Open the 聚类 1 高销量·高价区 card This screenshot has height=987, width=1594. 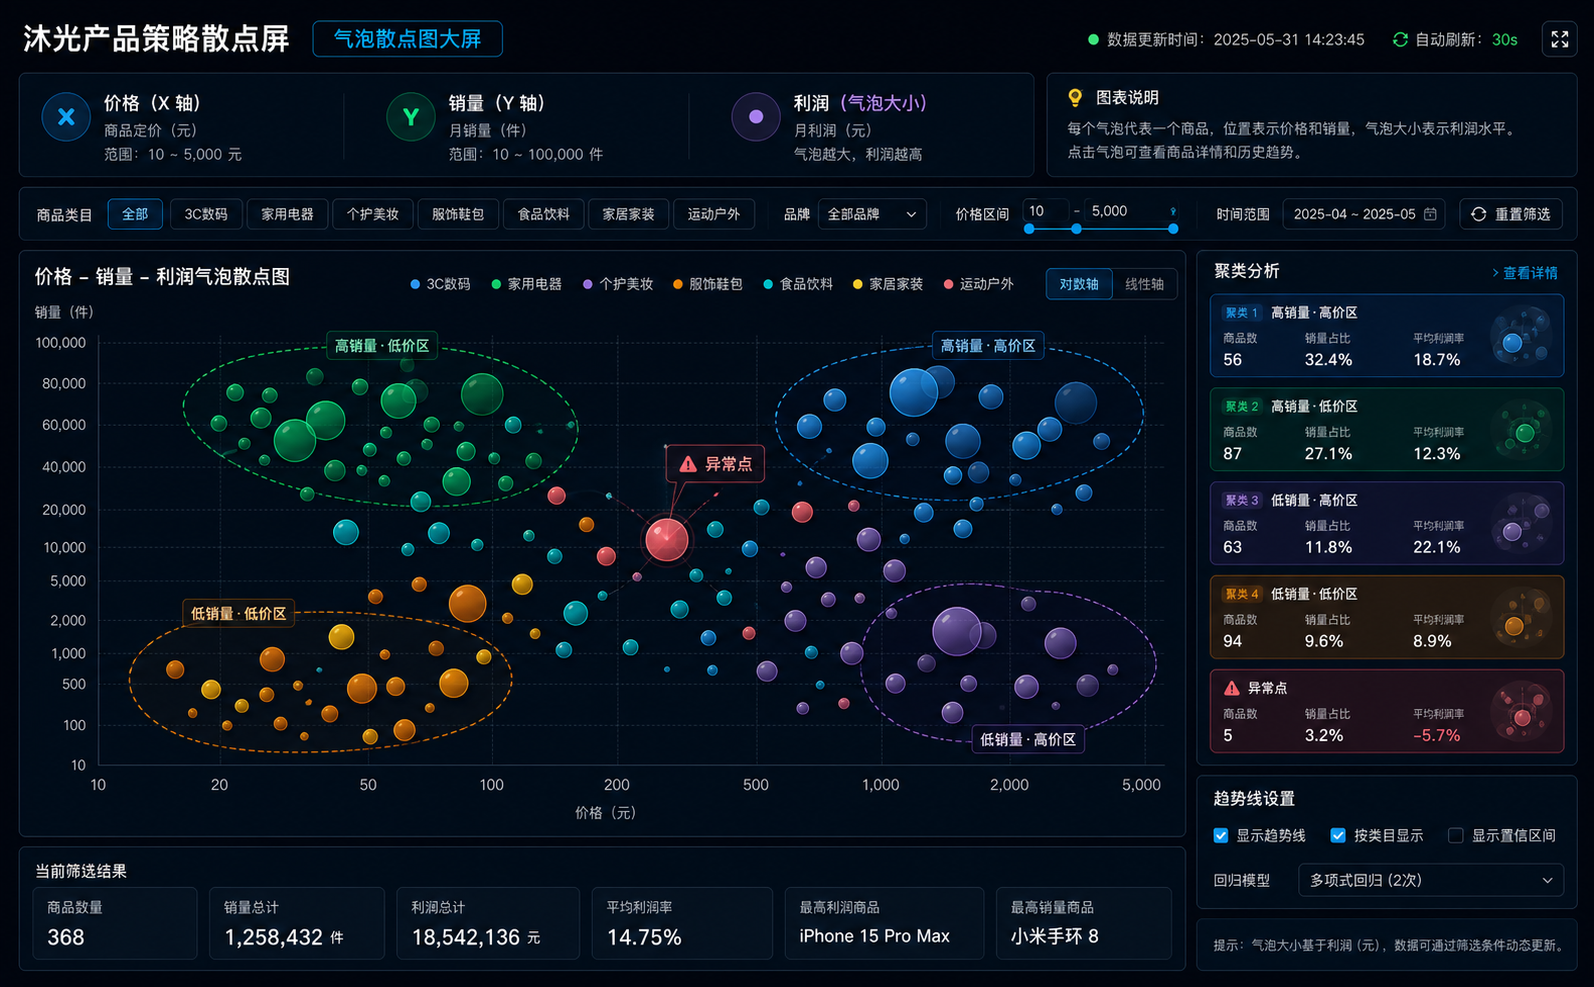click(x=1386, y=336)
